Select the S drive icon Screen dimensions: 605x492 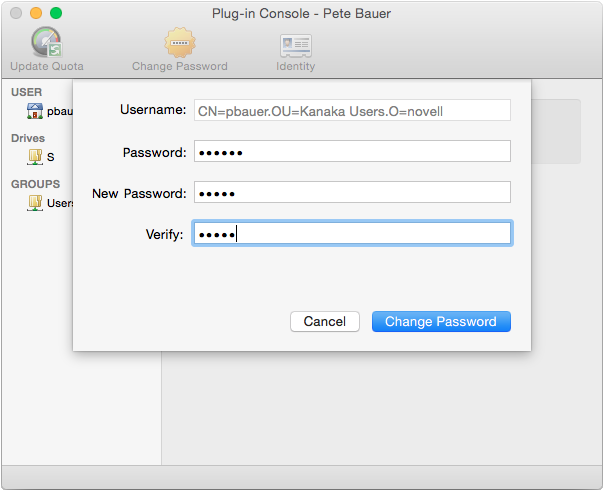35,157
